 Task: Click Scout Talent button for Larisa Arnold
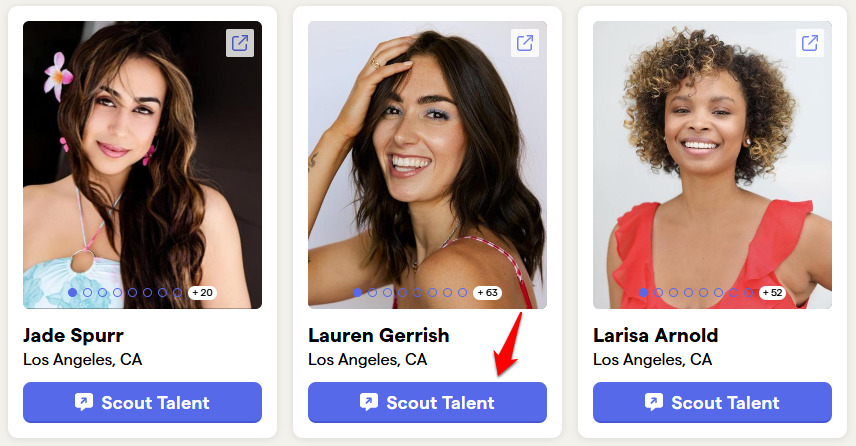pos(712,402)
